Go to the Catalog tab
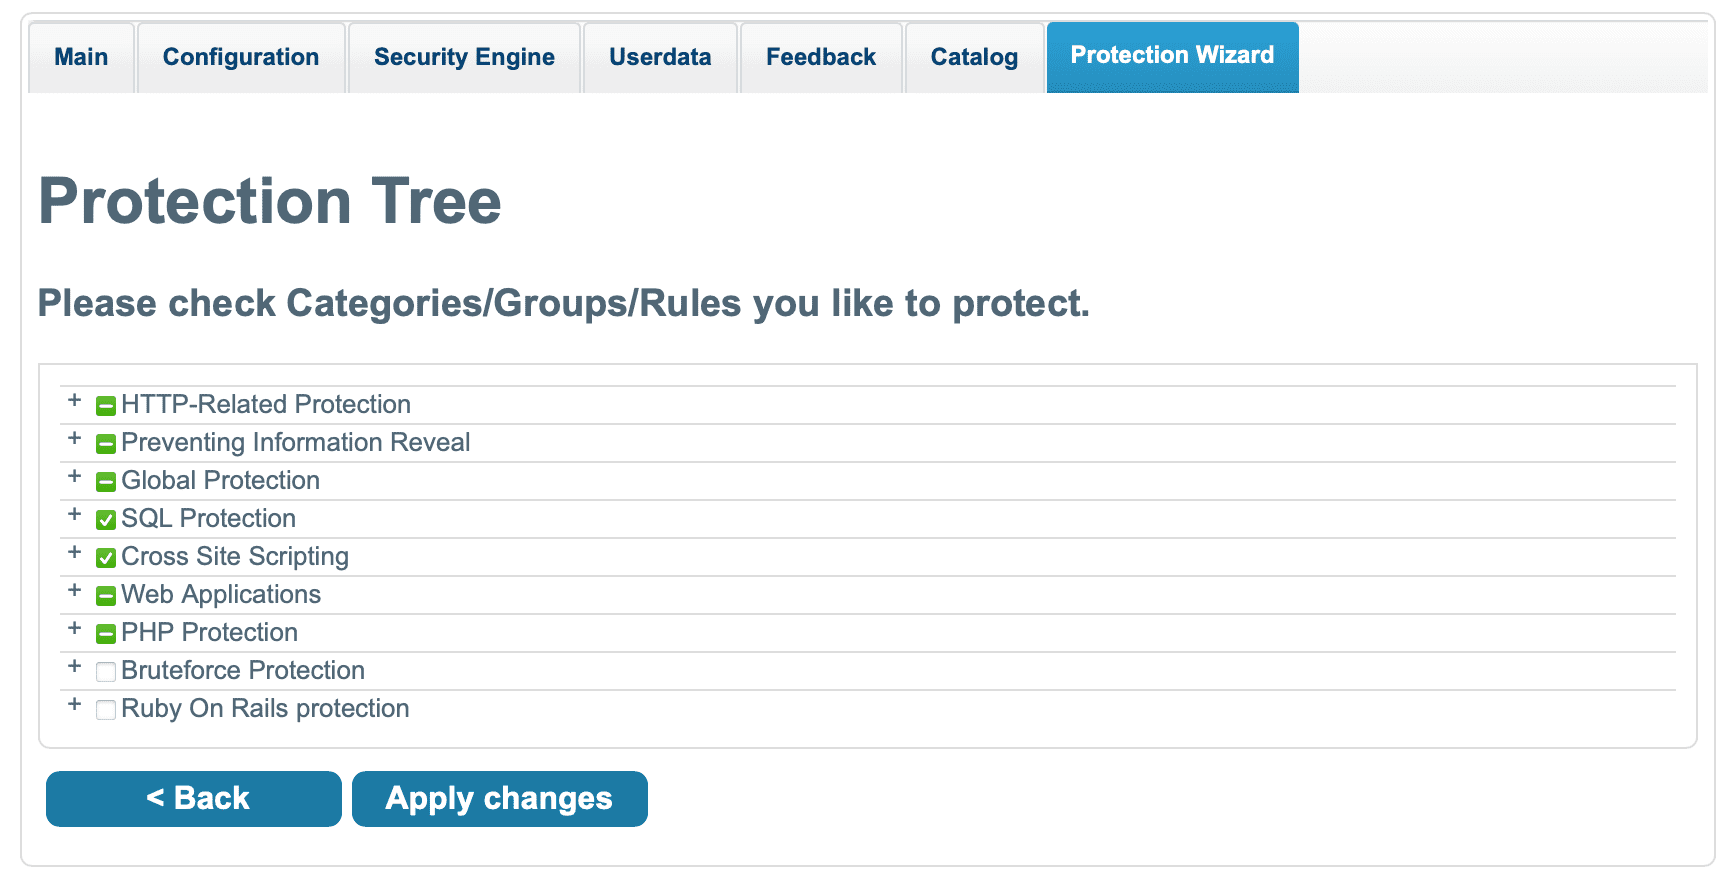Image resolution: width=1736 pixels, height=890 pixels. pos(974,58)
